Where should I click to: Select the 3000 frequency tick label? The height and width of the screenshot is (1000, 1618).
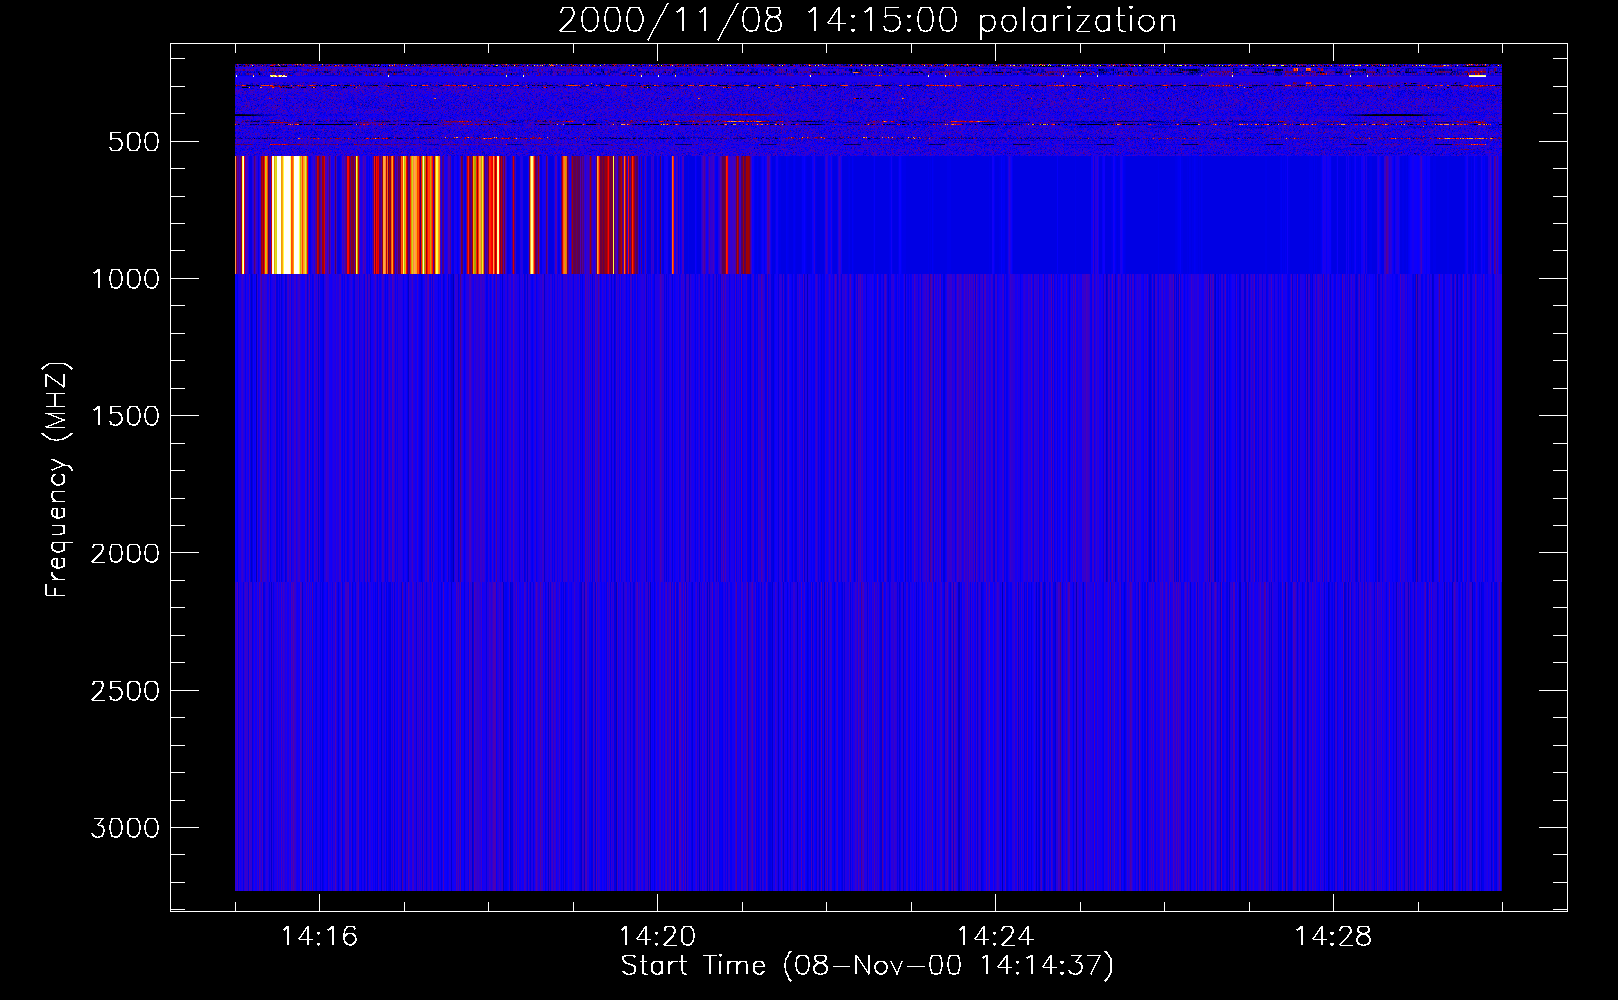tap(125, 828)
